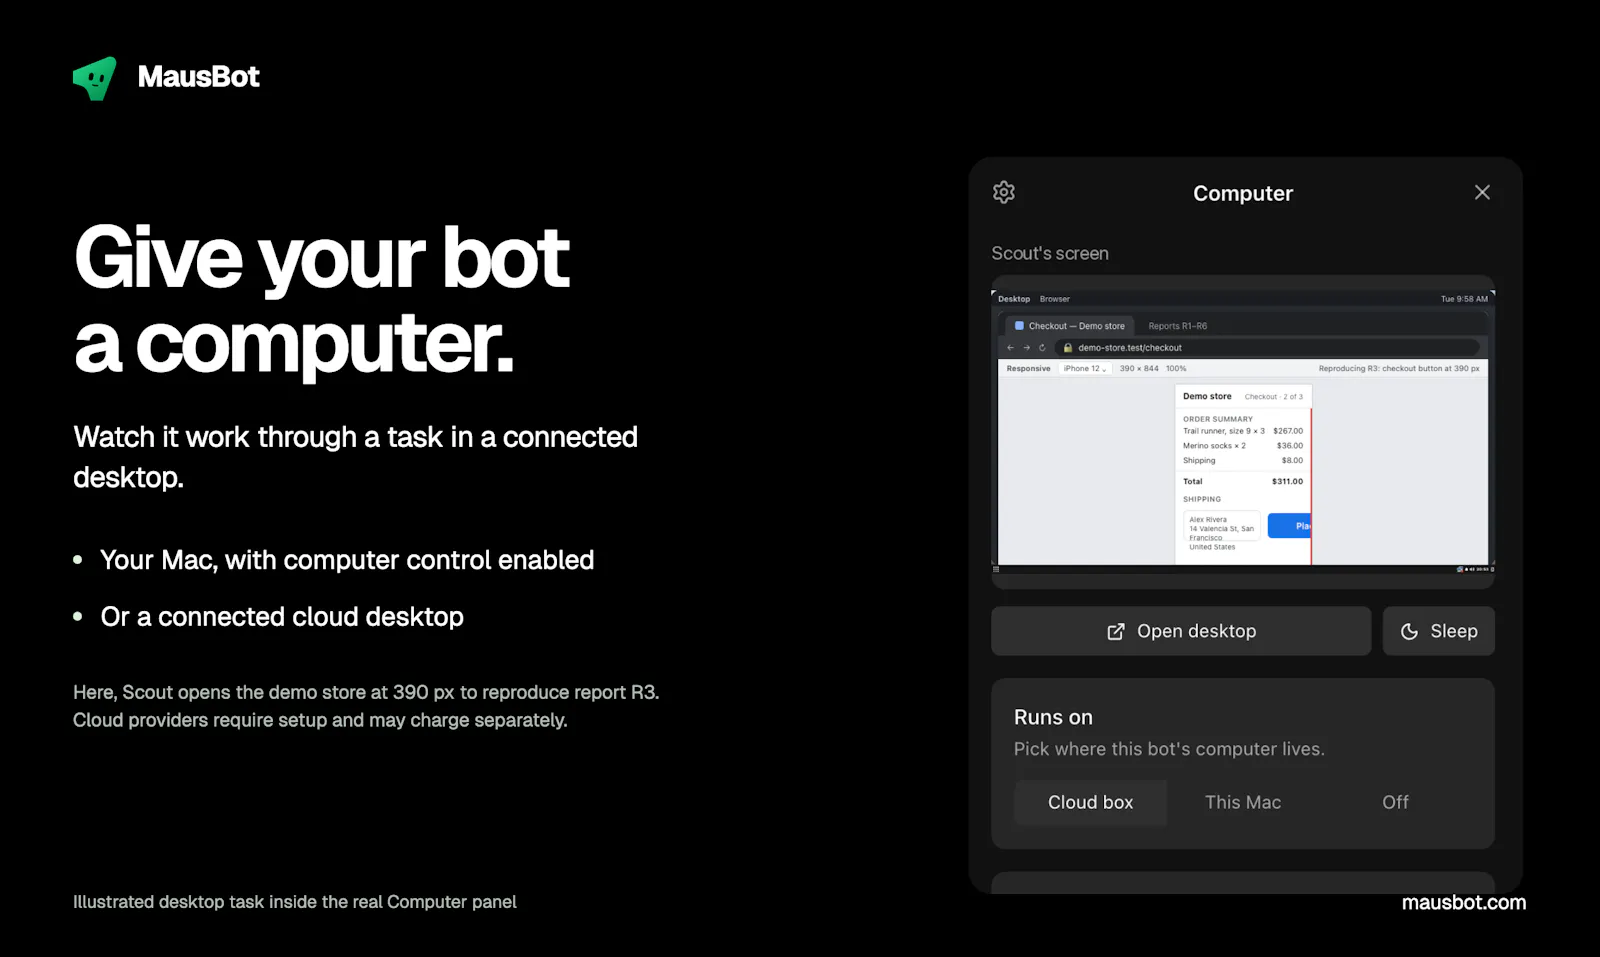Click the Tue 9:58 AM clock
This screenshot has height=957, width=1600.
pos(1464,299)
